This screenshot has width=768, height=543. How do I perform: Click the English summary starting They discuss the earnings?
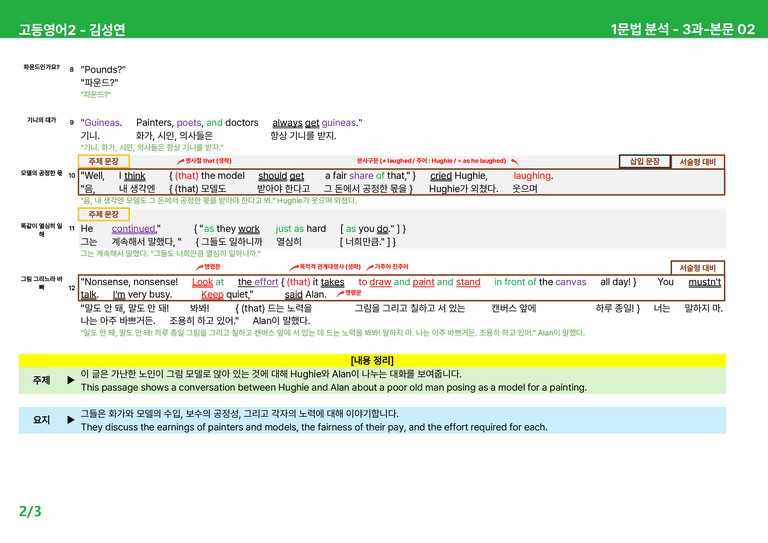tap(314, 427)
